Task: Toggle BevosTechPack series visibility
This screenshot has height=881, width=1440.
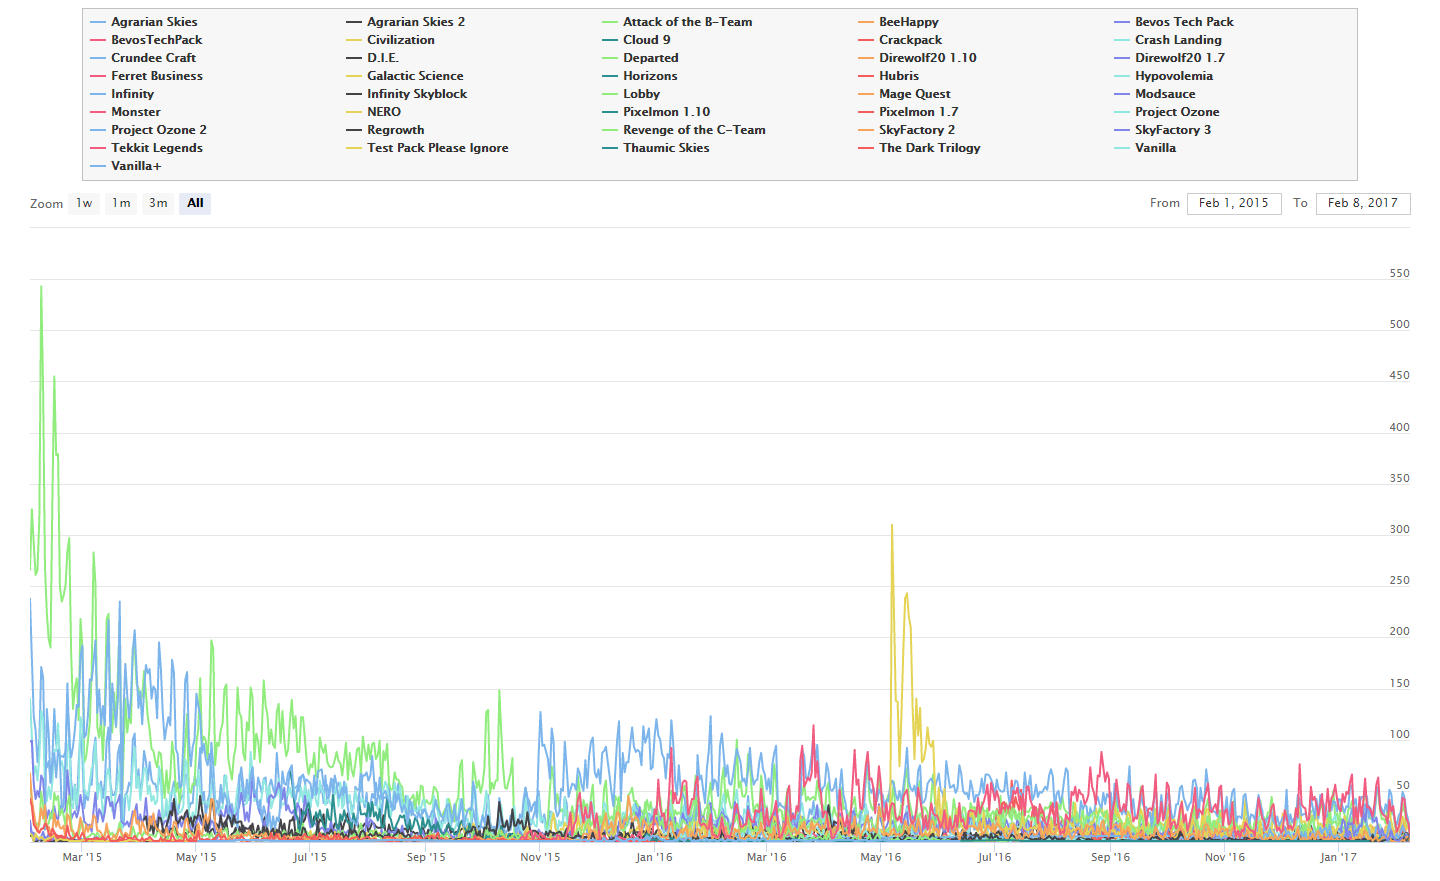Action: pyautogui.click(x=146, y=40)
